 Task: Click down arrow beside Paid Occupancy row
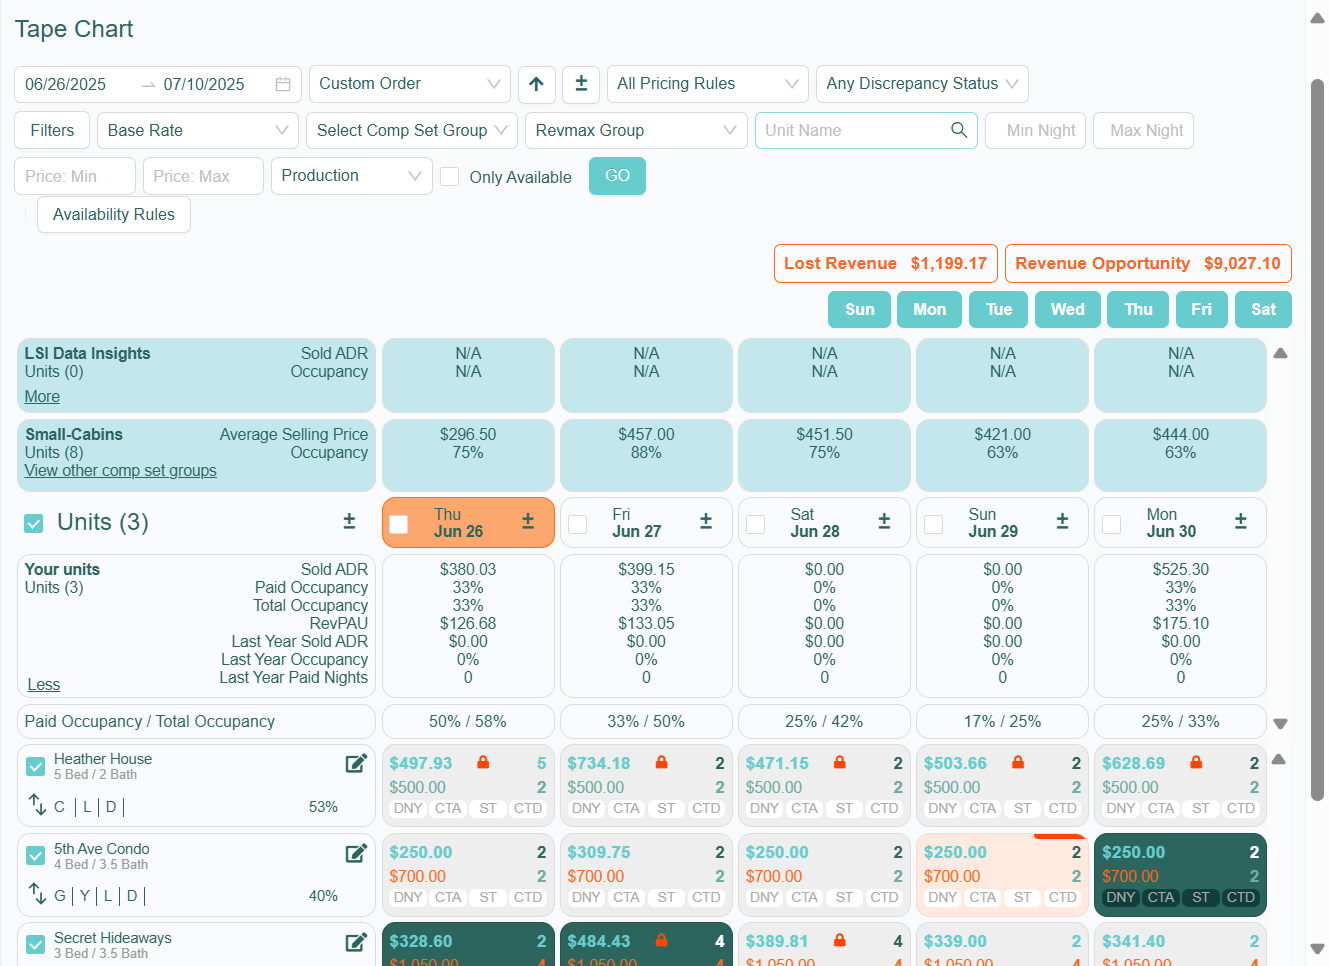pos(1280,723)
